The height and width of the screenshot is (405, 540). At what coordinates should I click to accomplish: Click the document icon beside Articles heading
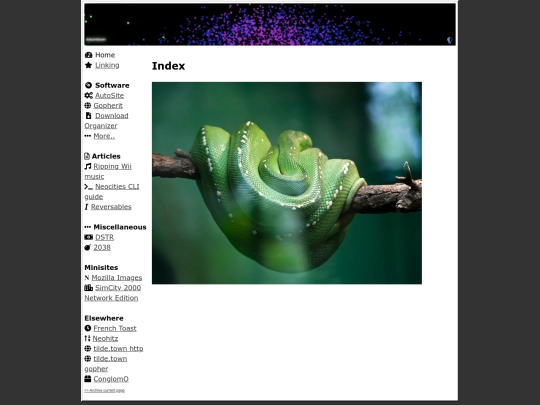(x=87, y=156)
